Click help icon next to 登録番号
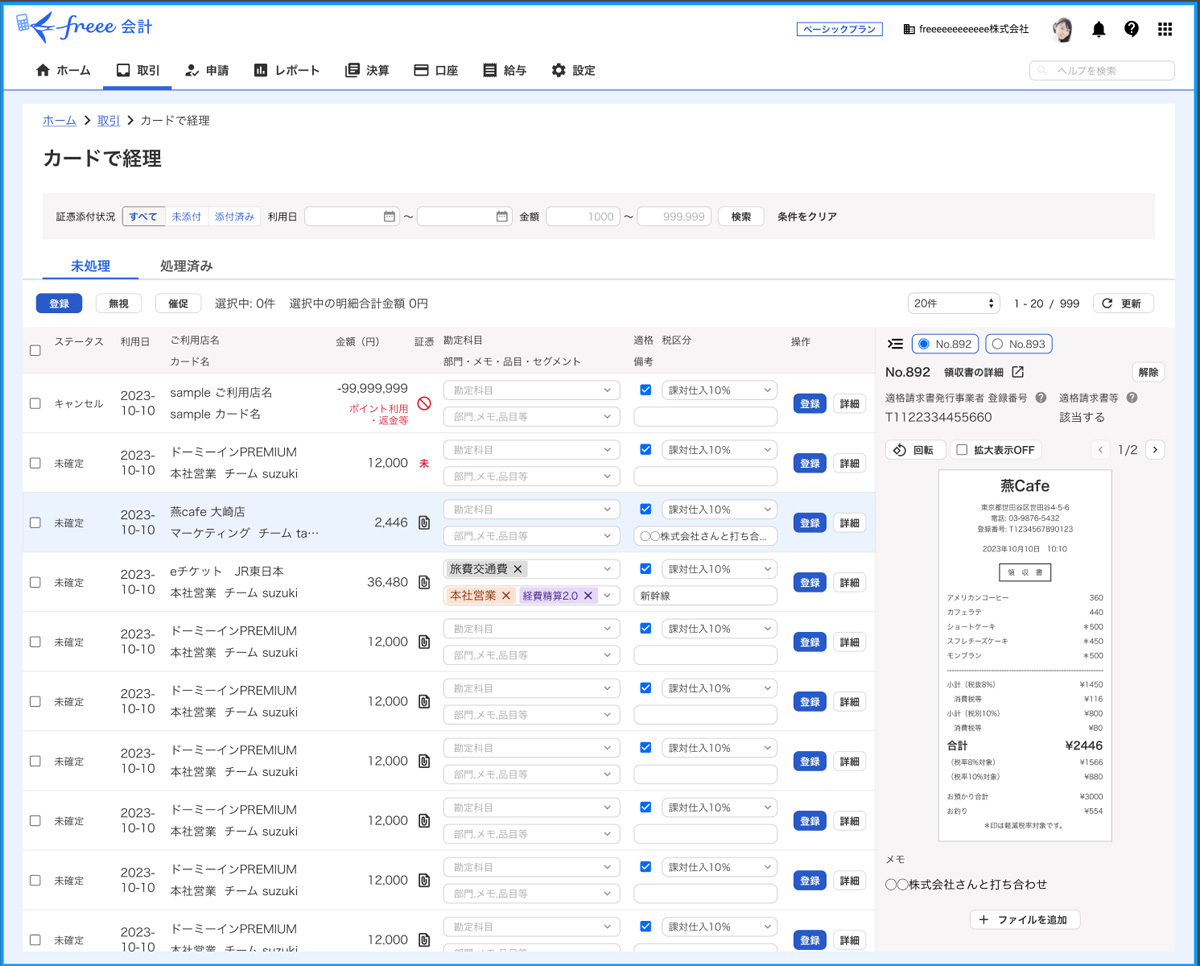This screenshot has width=1200, height=966. (1041, 398)
